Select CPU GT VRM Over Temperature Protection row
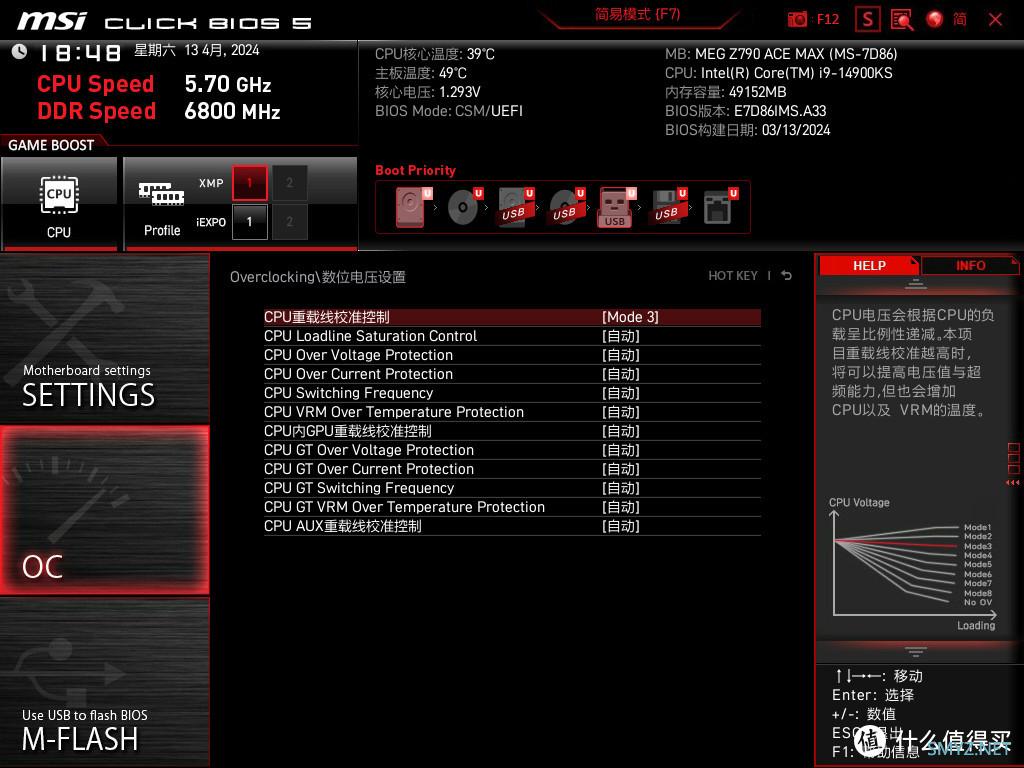The width and height of the screenshot is (1024, 768). [512, 507]
